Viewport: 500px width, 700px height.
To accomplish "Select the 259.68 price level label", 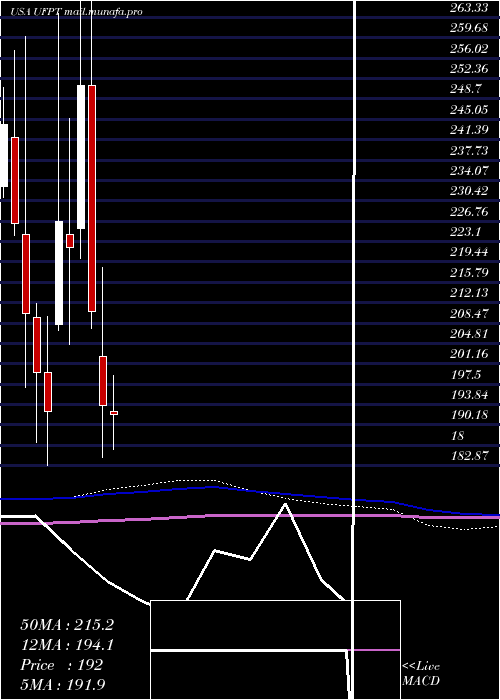I will click(x=469, y=28).
